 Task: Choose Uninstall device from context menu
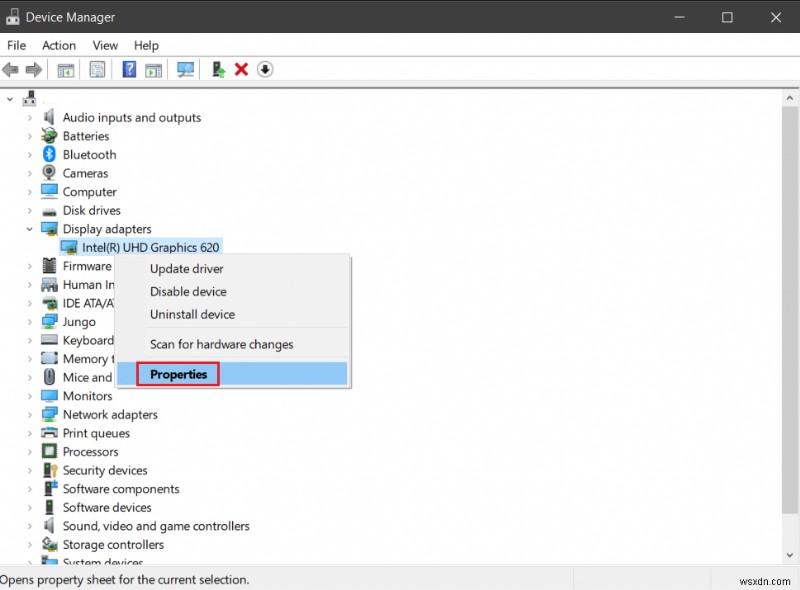point(232,314)
